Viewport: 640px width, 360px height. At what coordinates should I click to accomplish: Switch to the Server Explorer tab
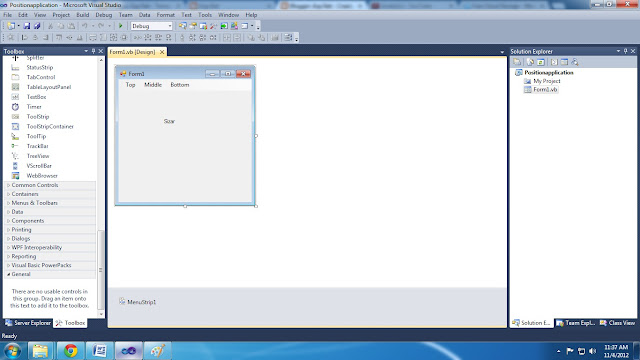pyautogui.click(x=28, y=323)
